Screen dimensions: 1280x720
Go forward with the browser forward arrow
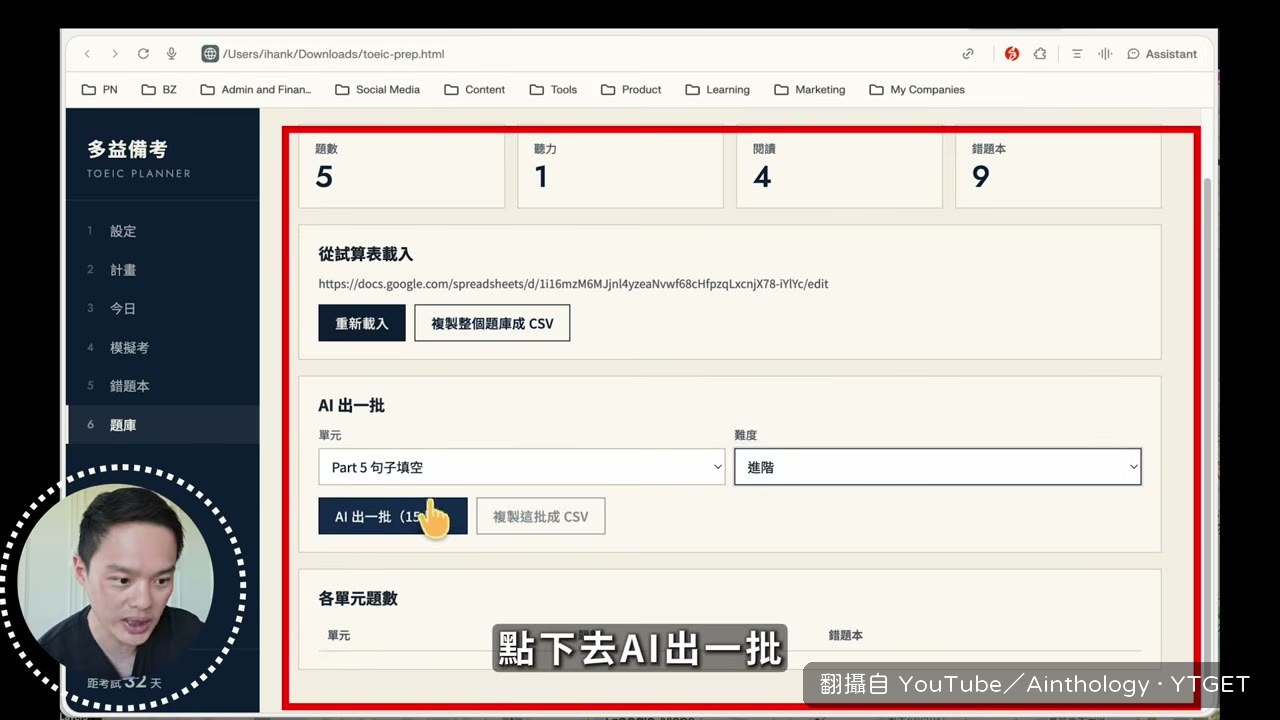(115, 54)
